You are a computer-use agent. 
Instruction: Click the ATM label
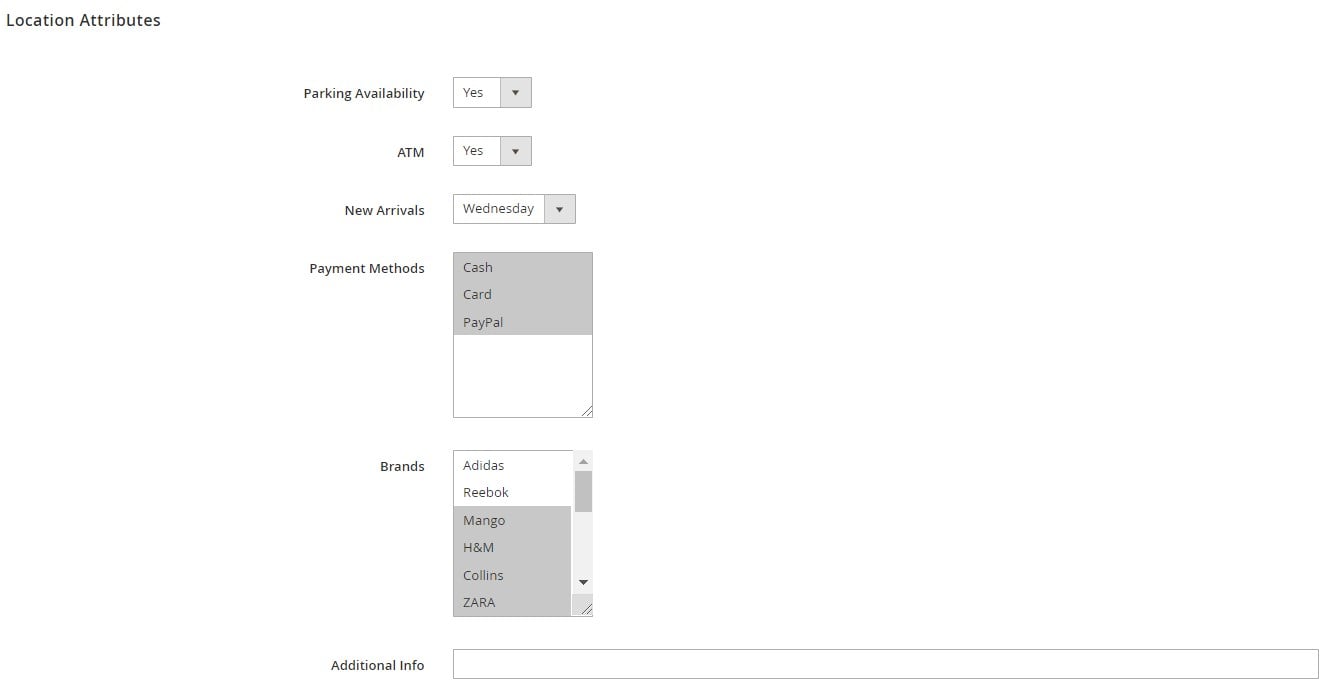[411, 152]
